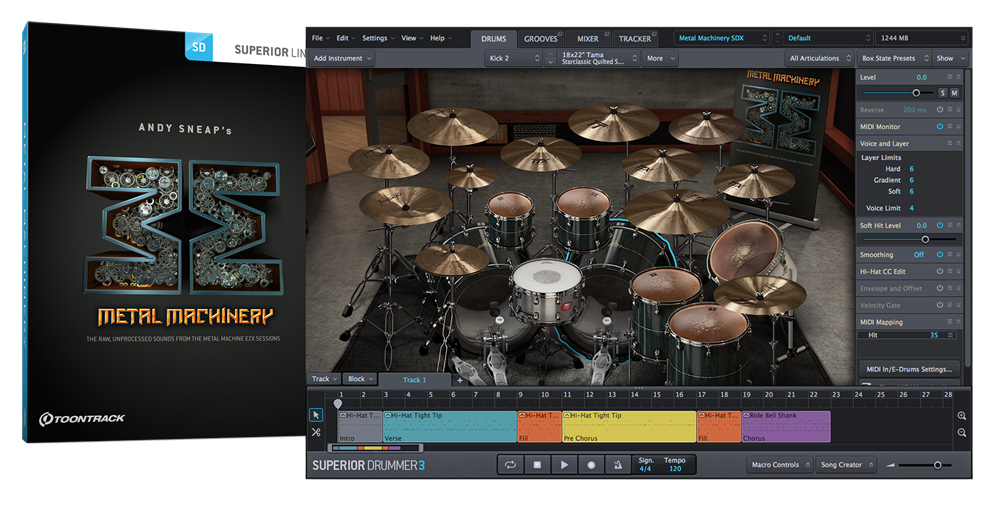Open the Add Instrument dropdown
Image resolution: width=1001 pixels, height=506 pixels.
tap(343, 58)
